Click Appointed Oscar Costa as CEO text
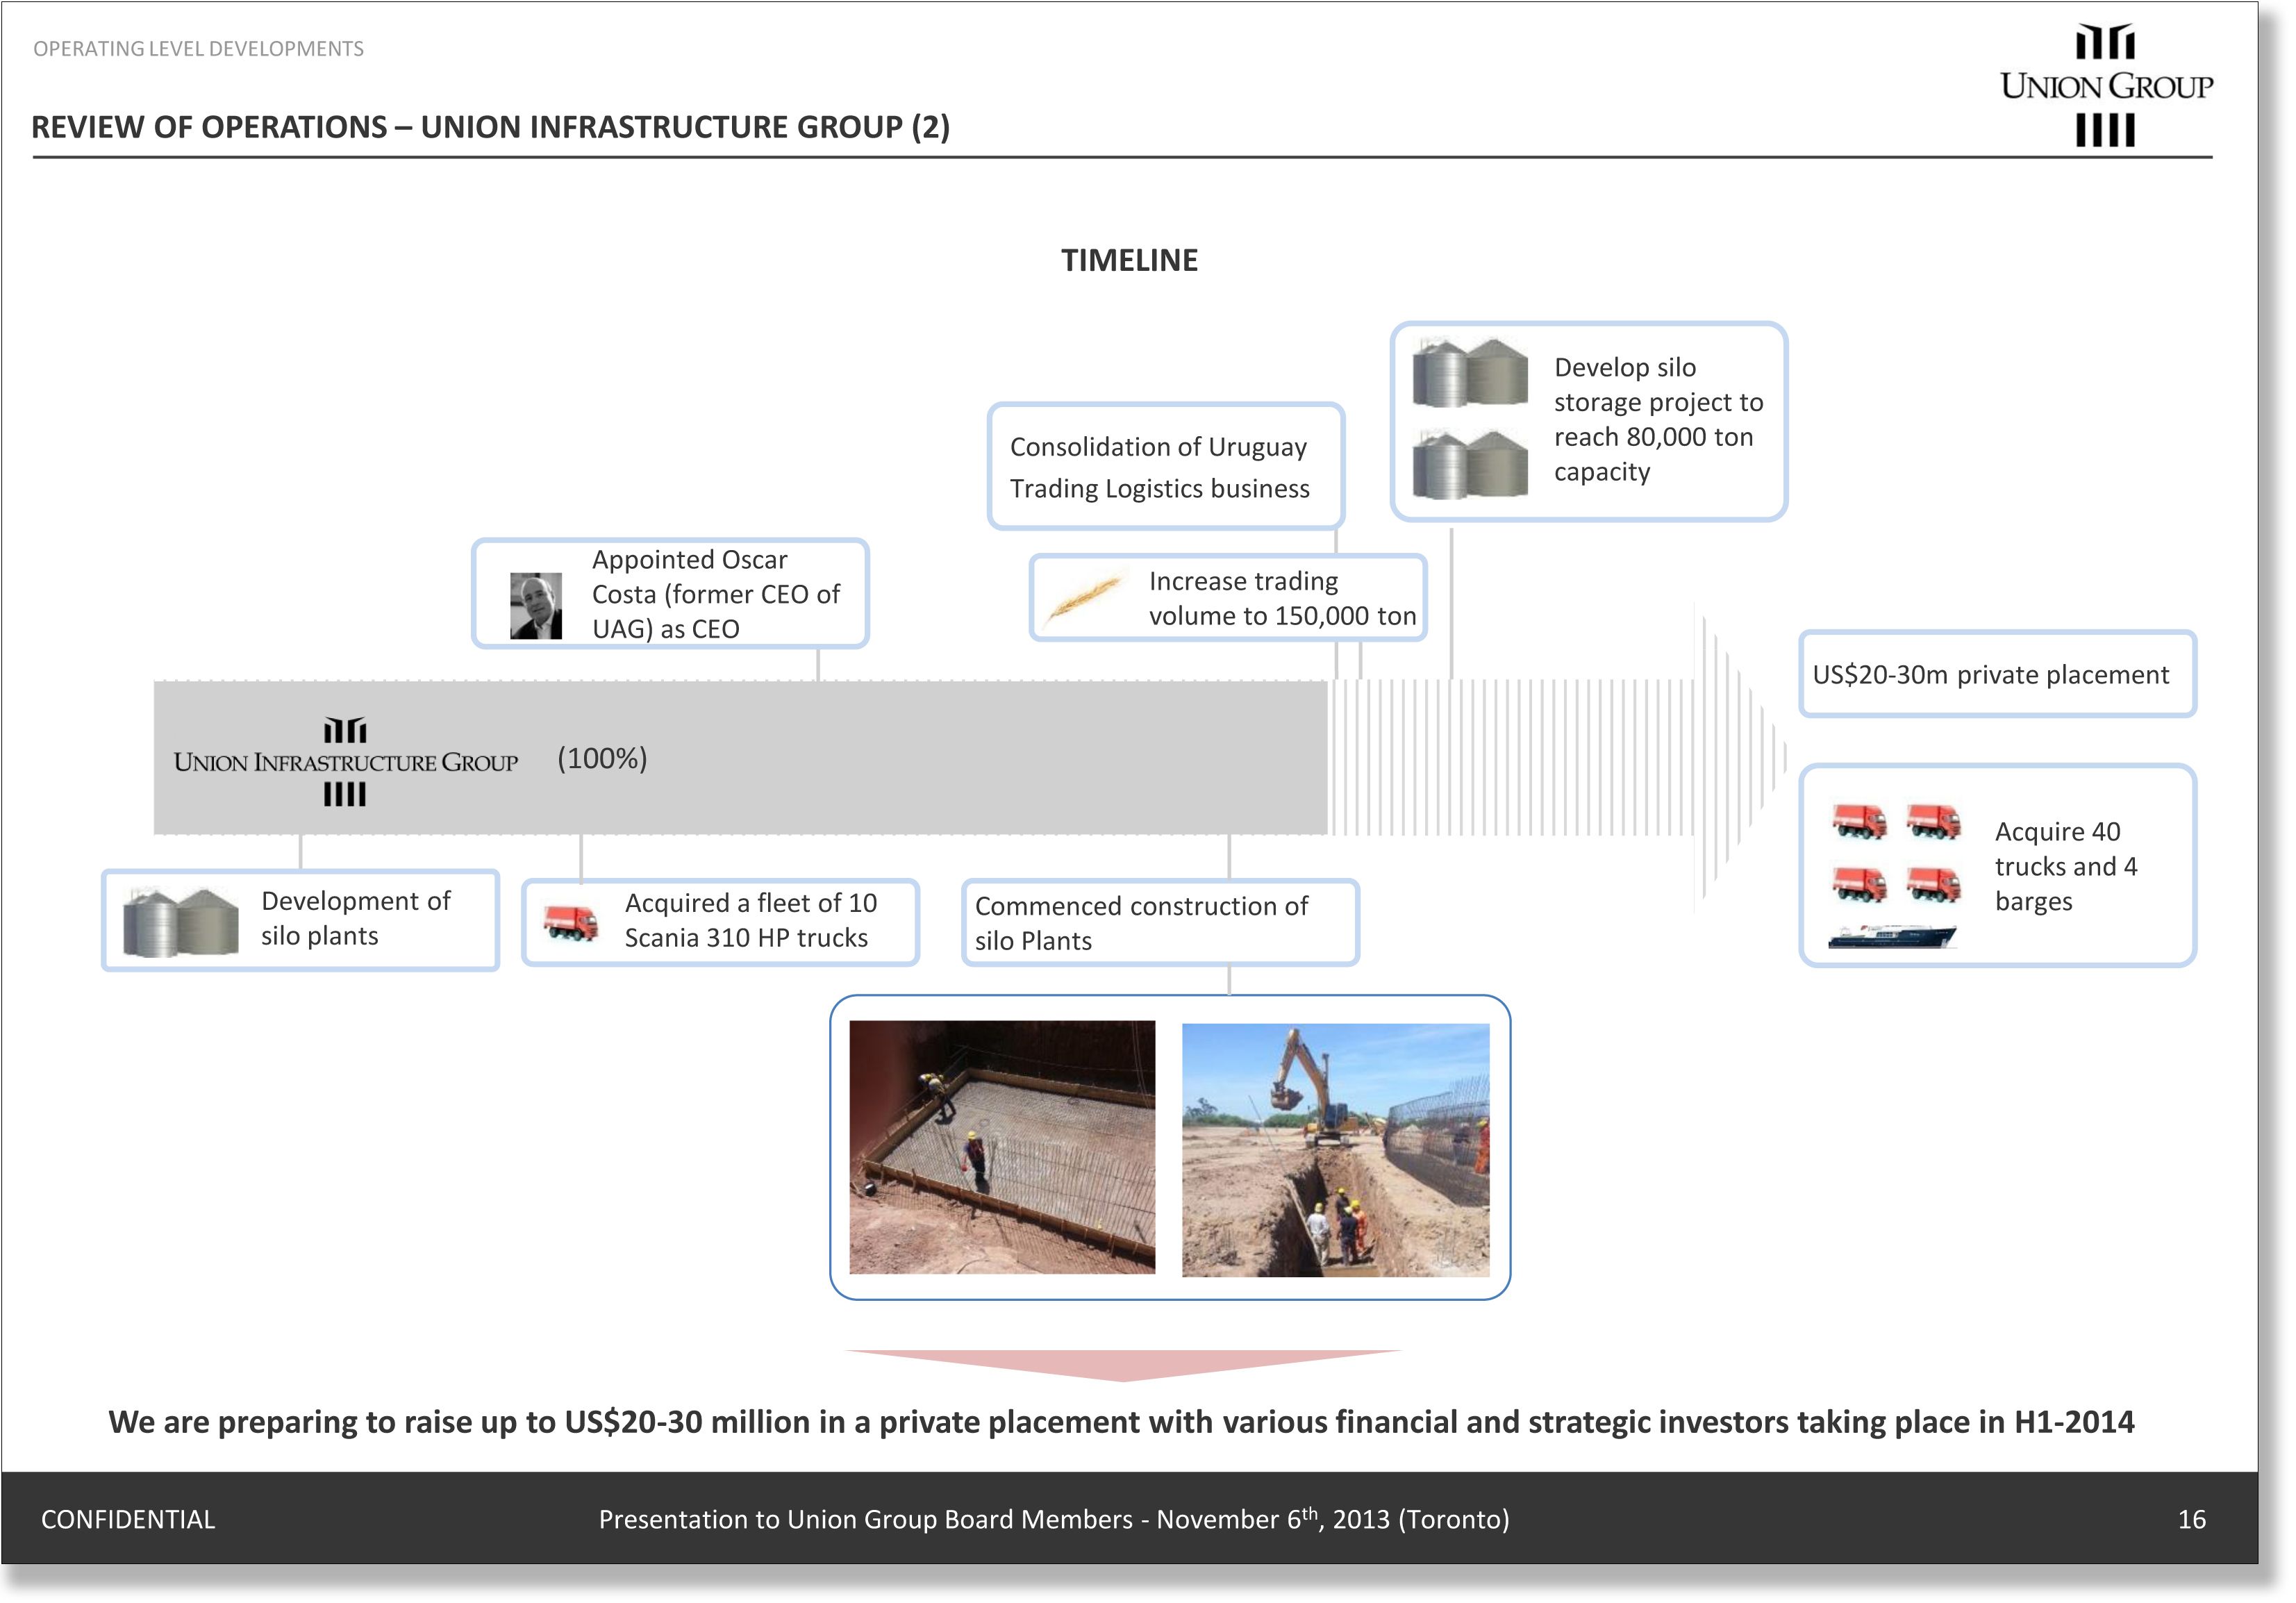Screen dimensions: 2296x1603 716,594
